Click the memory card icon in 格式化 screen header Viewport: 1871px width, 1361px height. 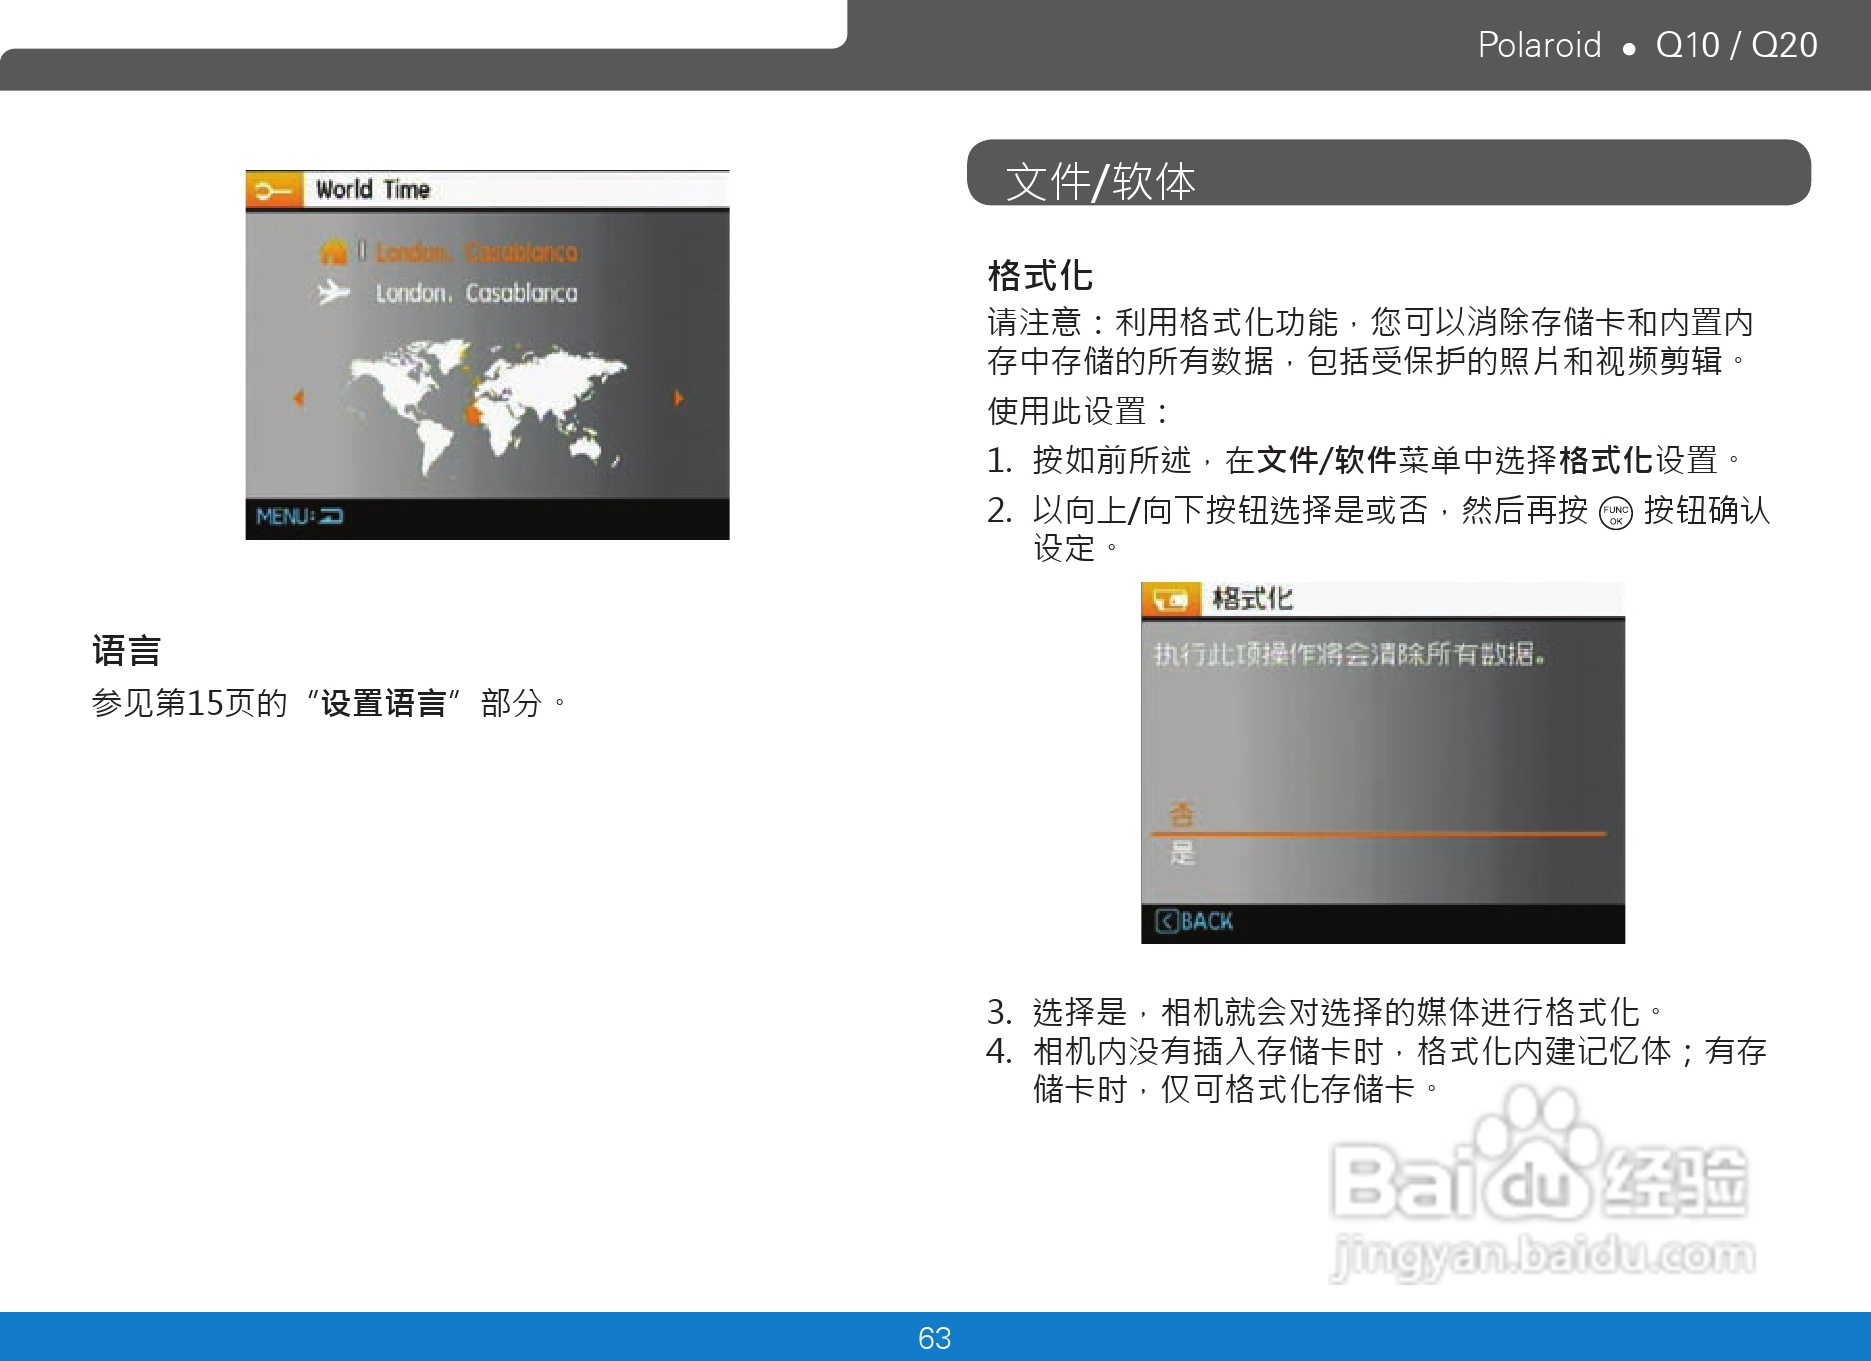click(1170, 600)
